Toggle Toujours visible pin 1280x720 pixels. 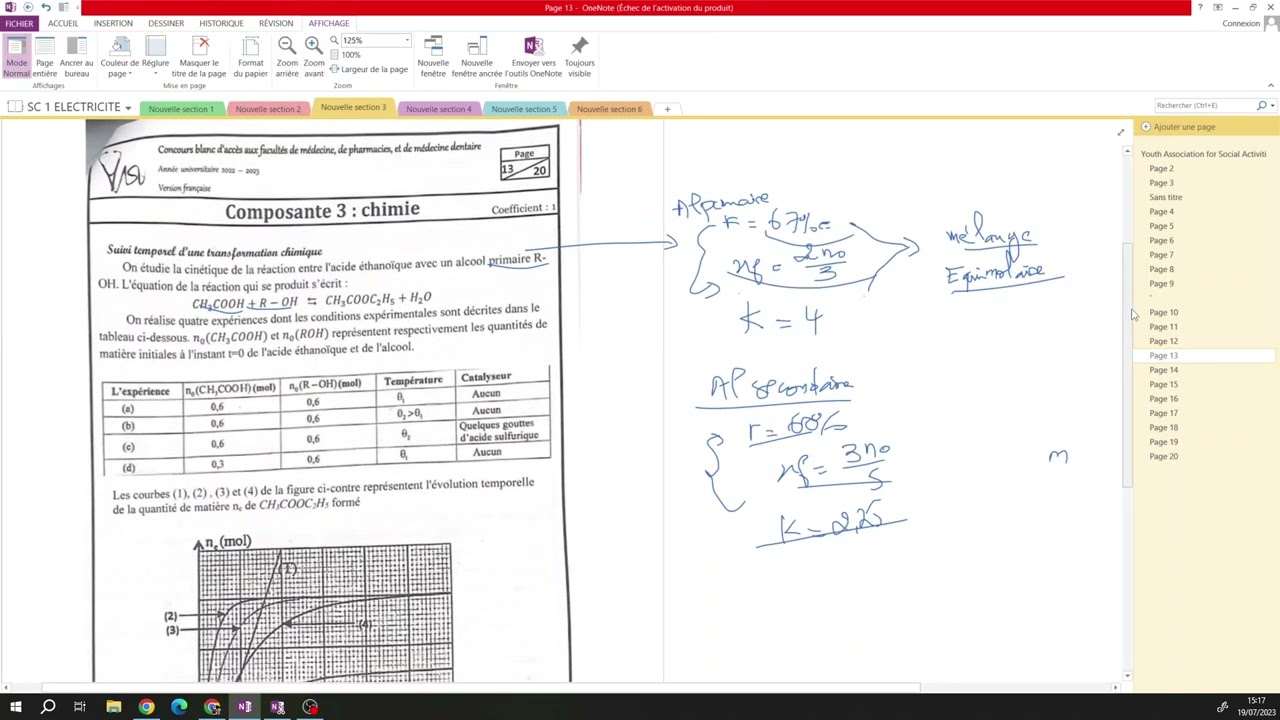pos(579,57)
